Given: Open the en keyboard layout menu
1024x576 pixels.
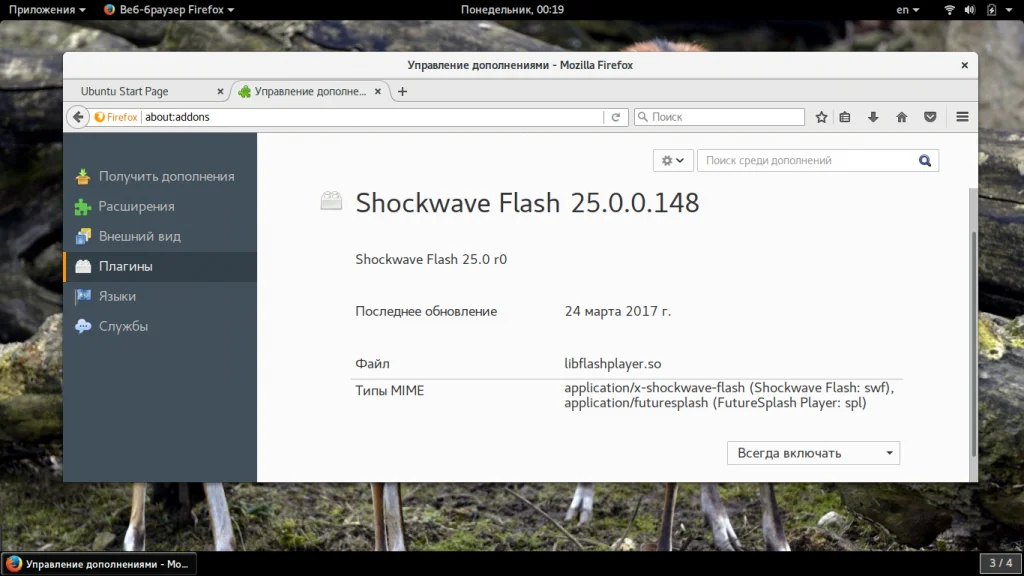Looking at the screenshot, I should coord(907,10).
